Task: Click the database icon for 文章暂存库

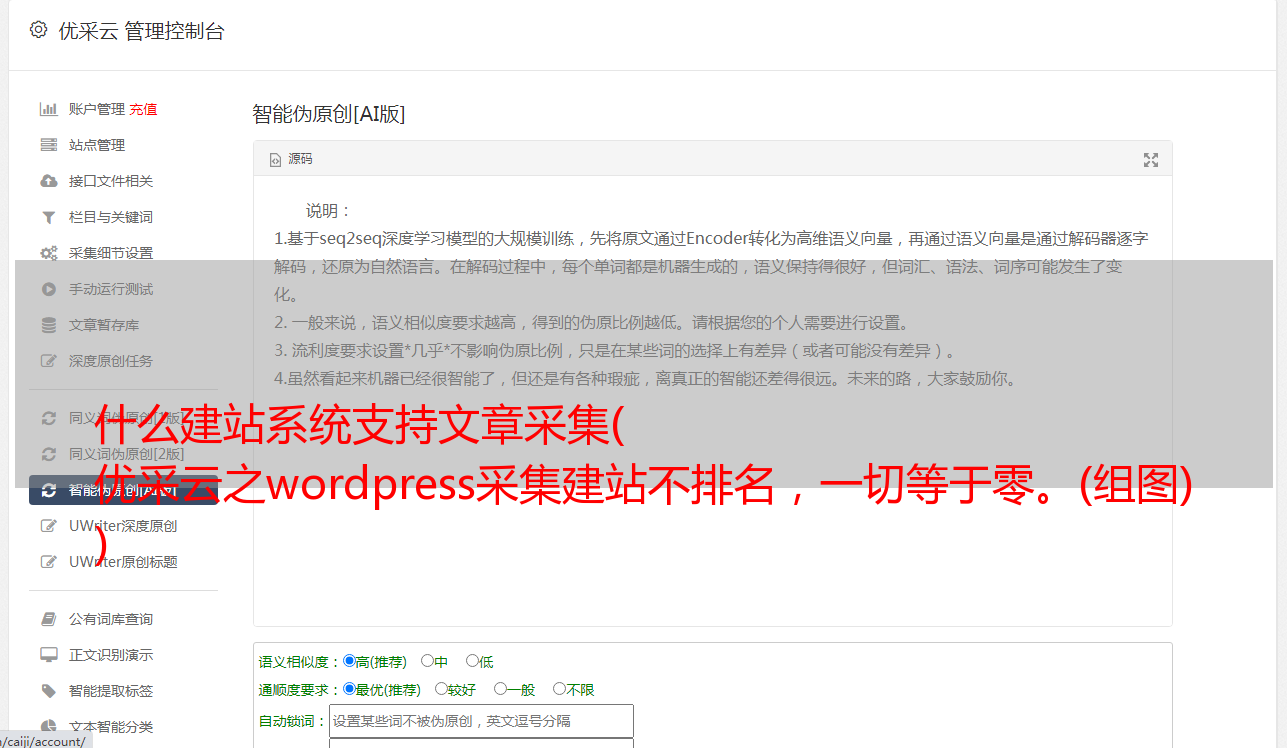Action: point(48,325)
